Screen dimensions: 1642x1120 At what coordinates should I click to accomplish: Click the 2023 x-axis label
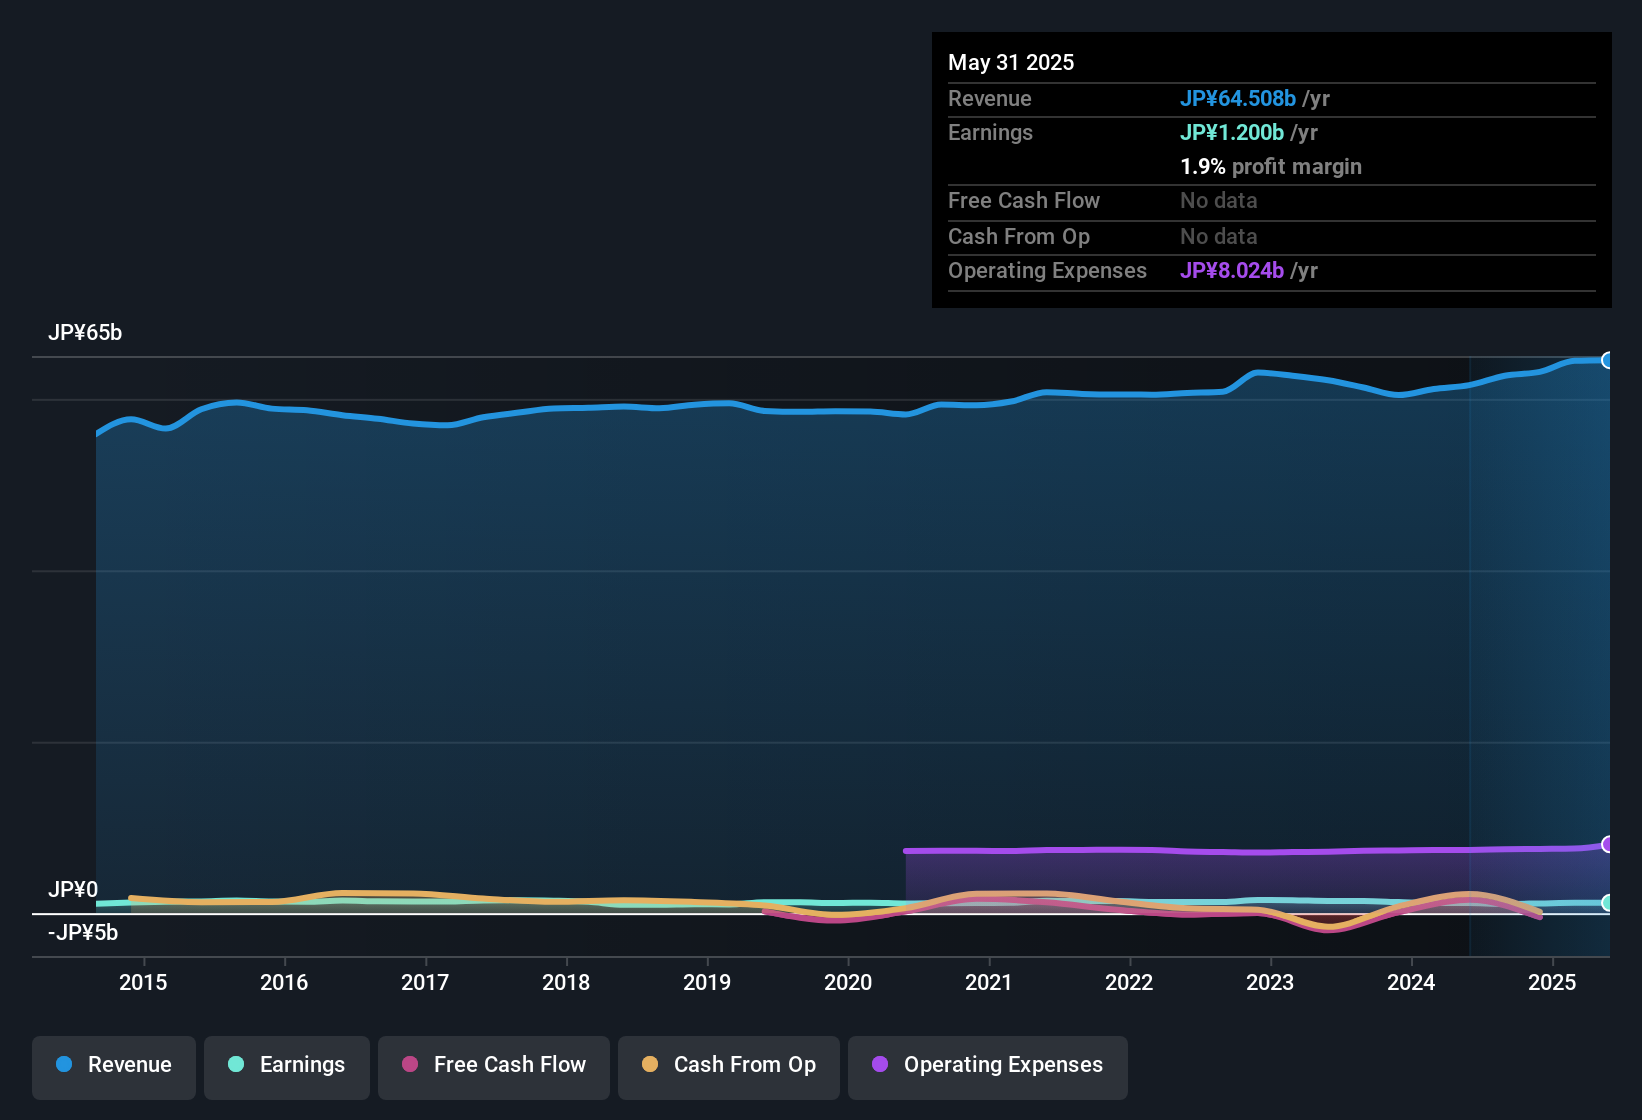1270,982
